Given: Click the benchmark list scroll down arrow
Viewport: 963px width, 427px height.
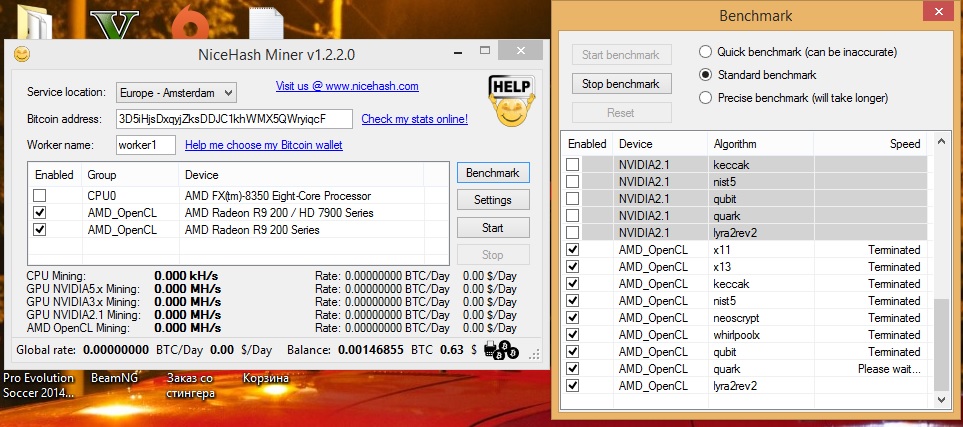Looking at the screenshot, I should [942, 399].
